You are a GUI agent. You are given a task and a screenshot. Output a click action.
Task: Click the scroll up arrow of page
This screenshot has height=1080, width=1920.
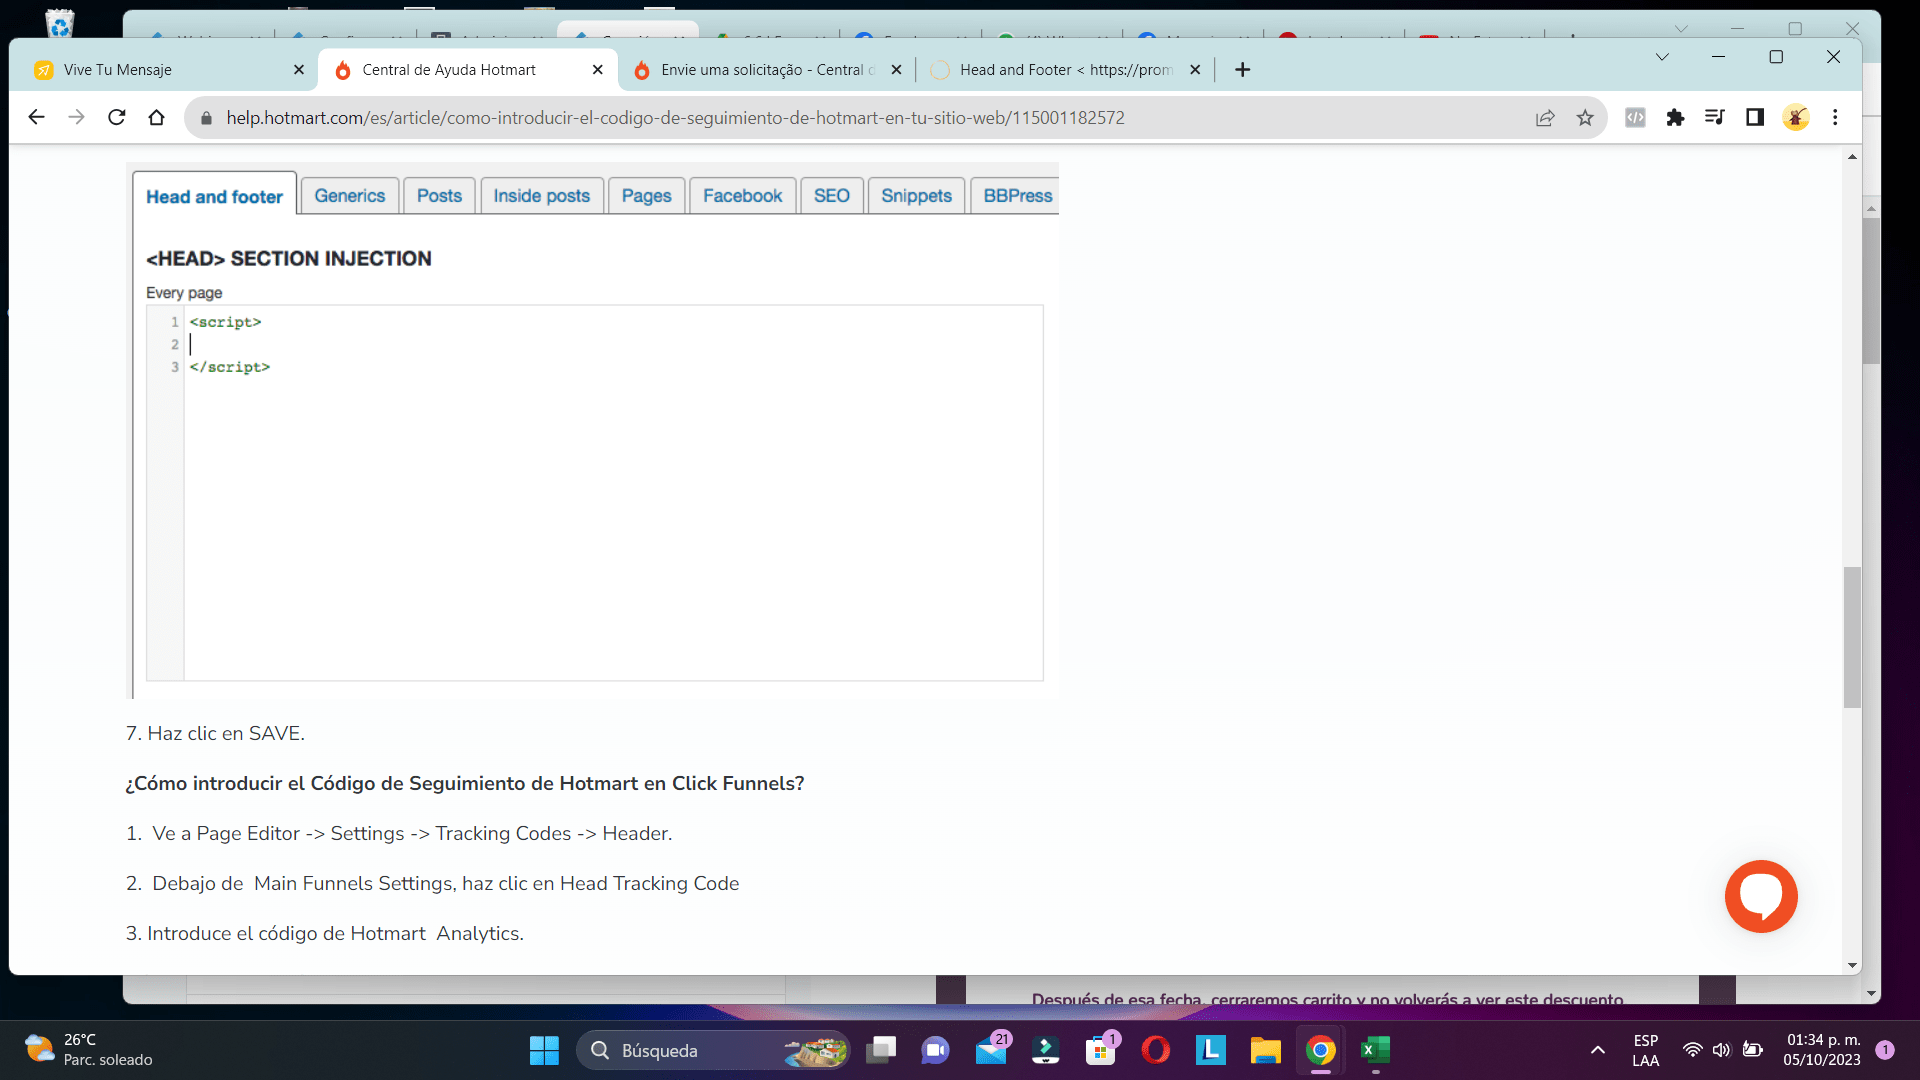(1852, 157)
